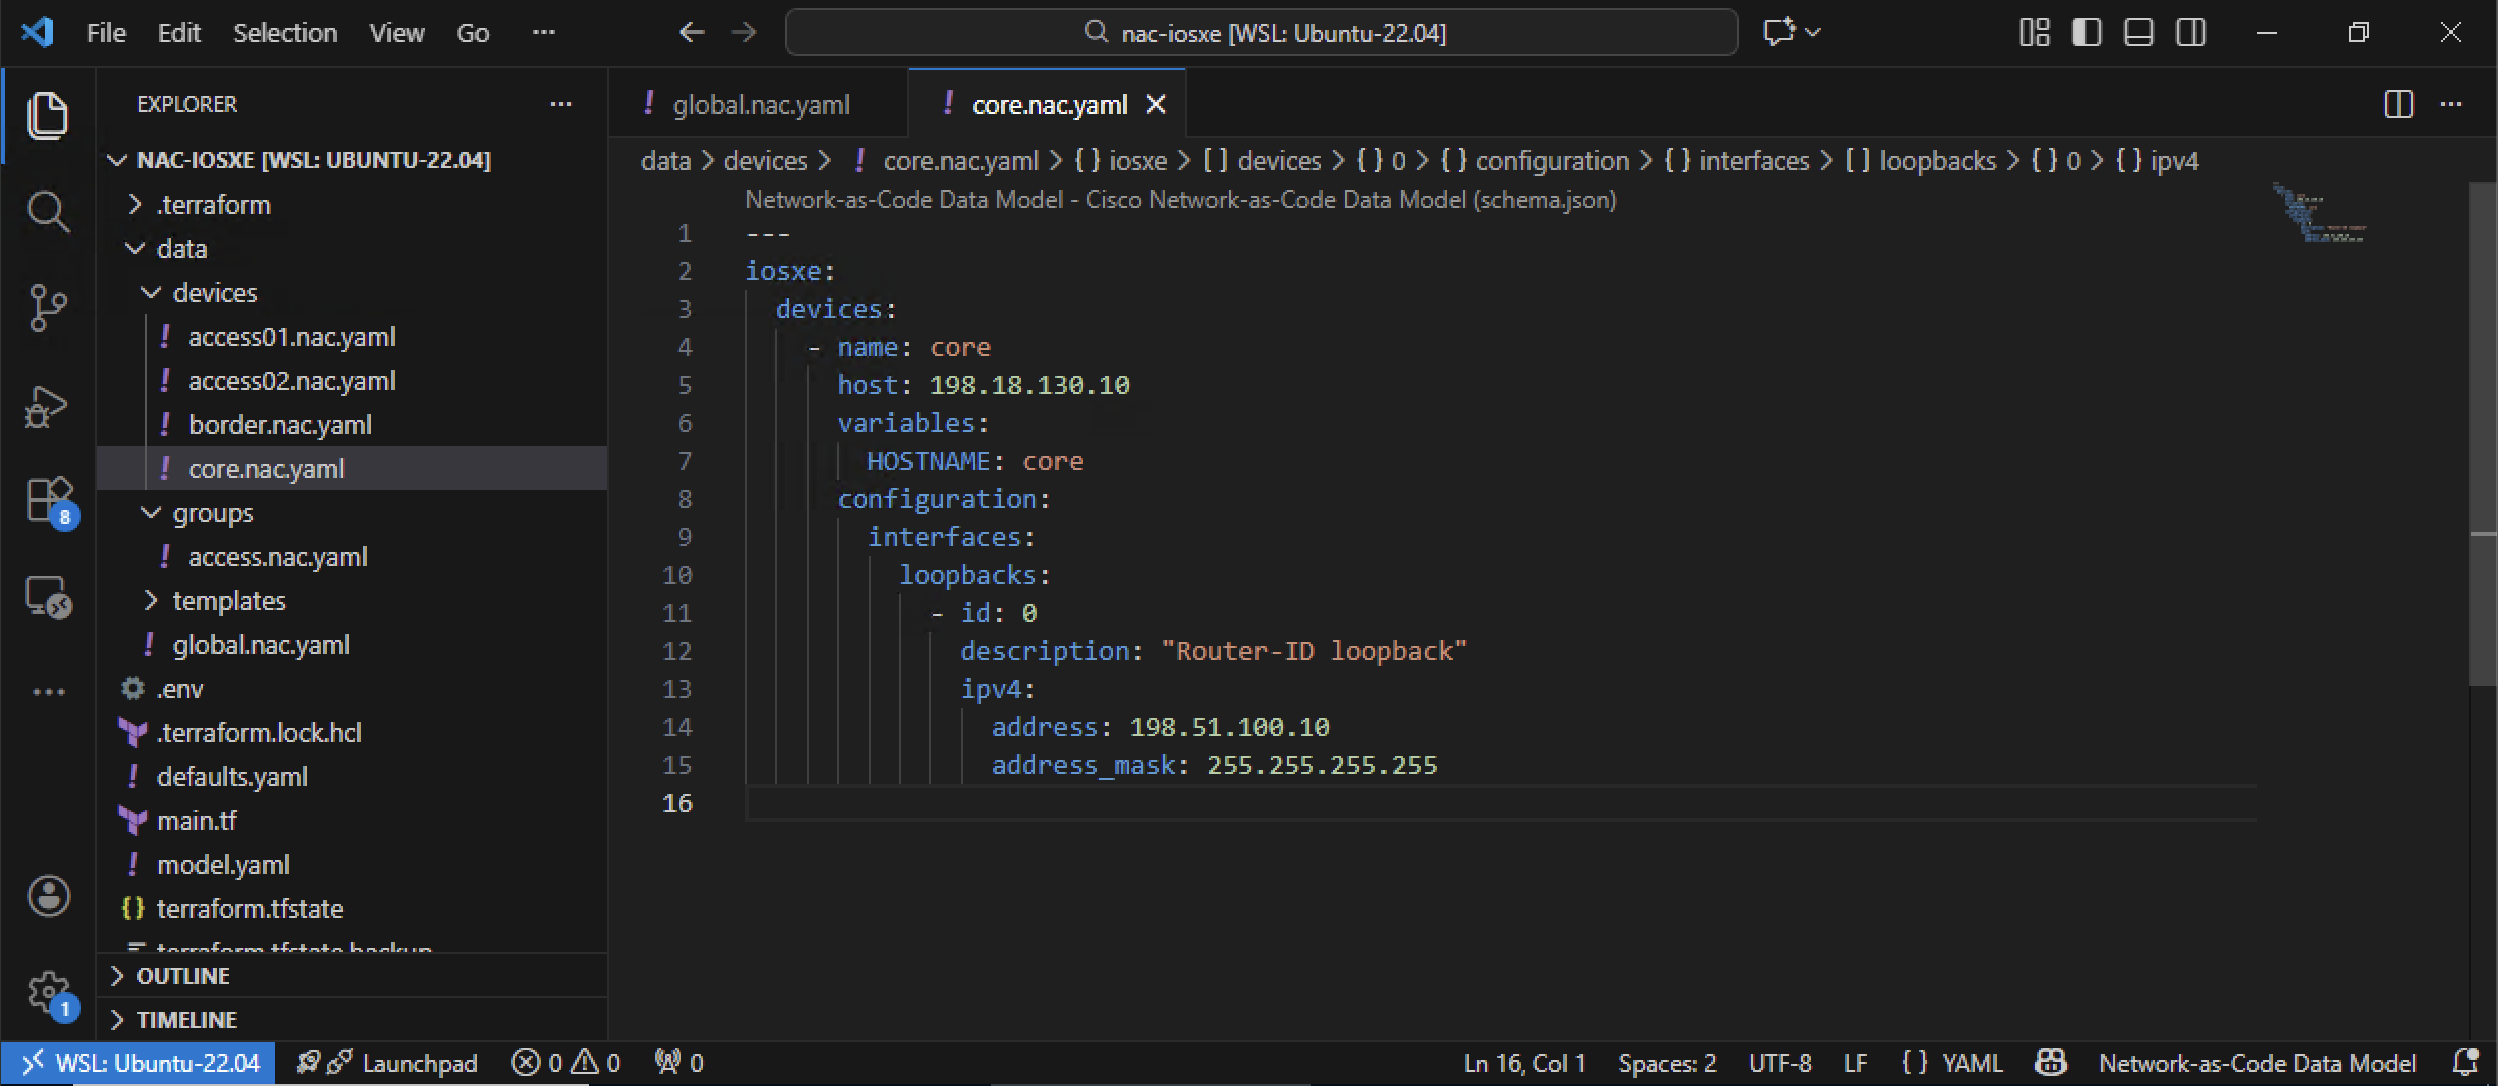
Task: Show additional views ellipsis in activity bar
Action: [48, 691]
